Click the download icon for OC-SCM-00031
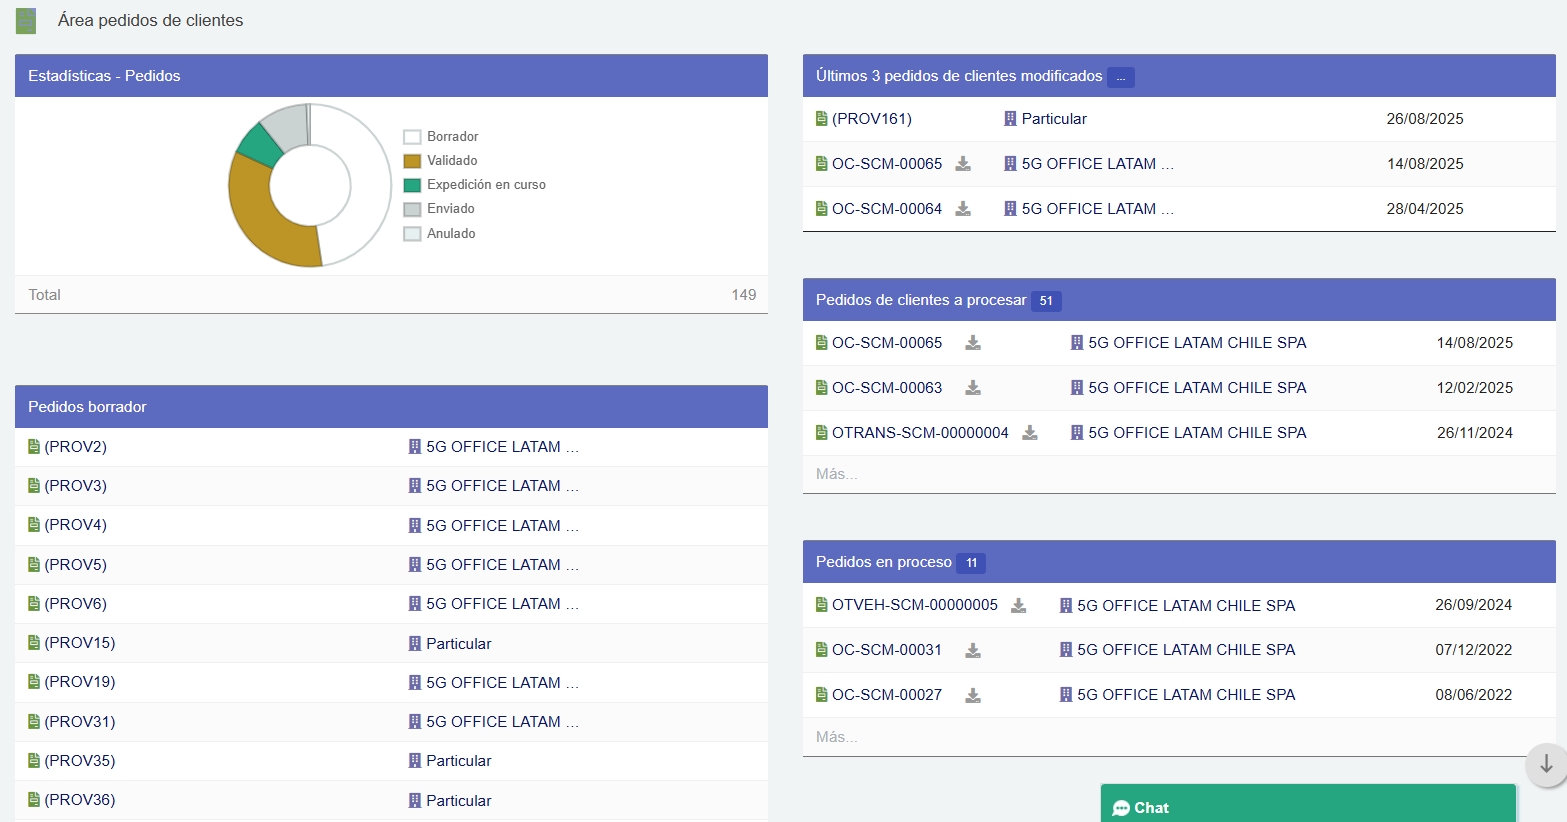 (972, 649)
